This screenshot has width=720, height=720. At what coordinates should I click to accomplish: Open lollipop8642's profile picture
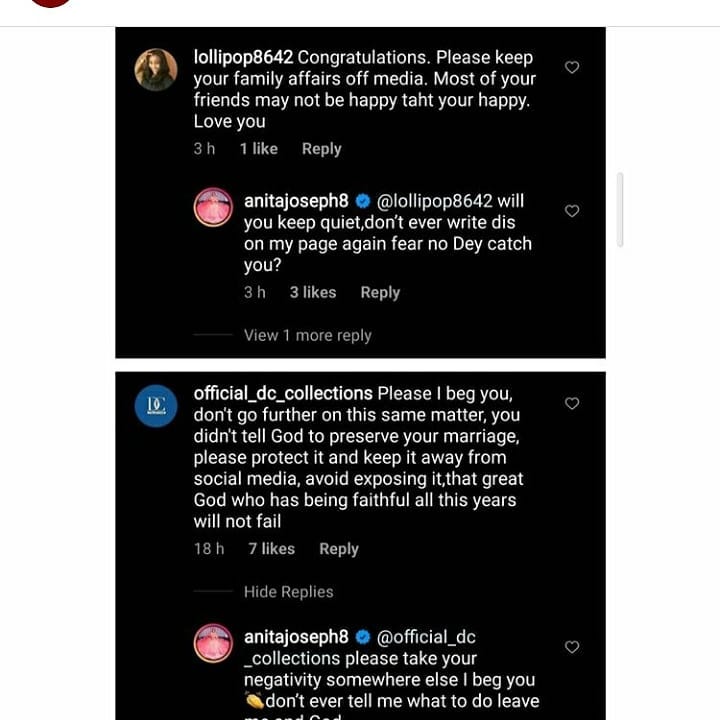click(x=156, y=69)
